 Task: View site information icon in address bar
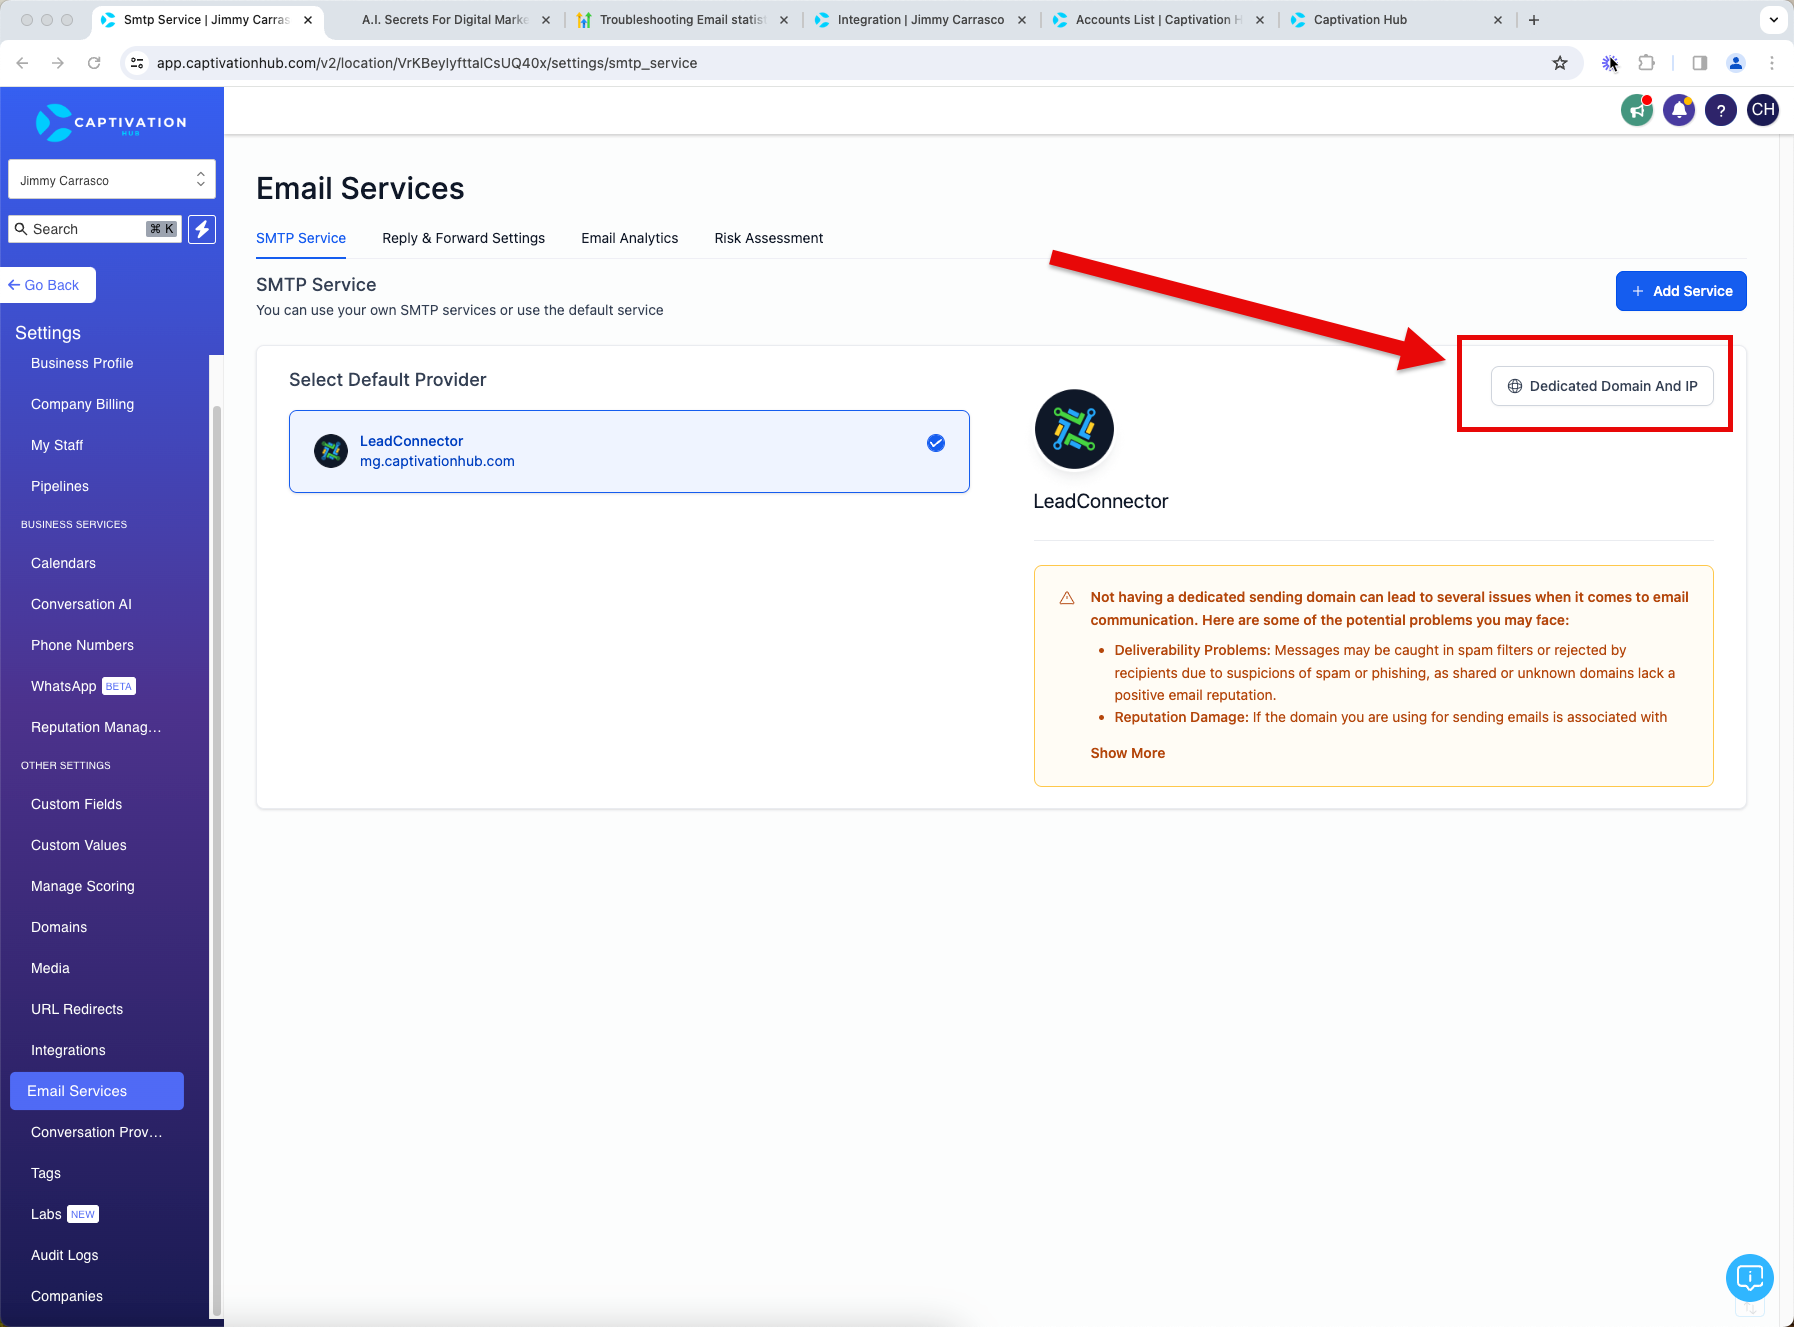coord(138,63)
